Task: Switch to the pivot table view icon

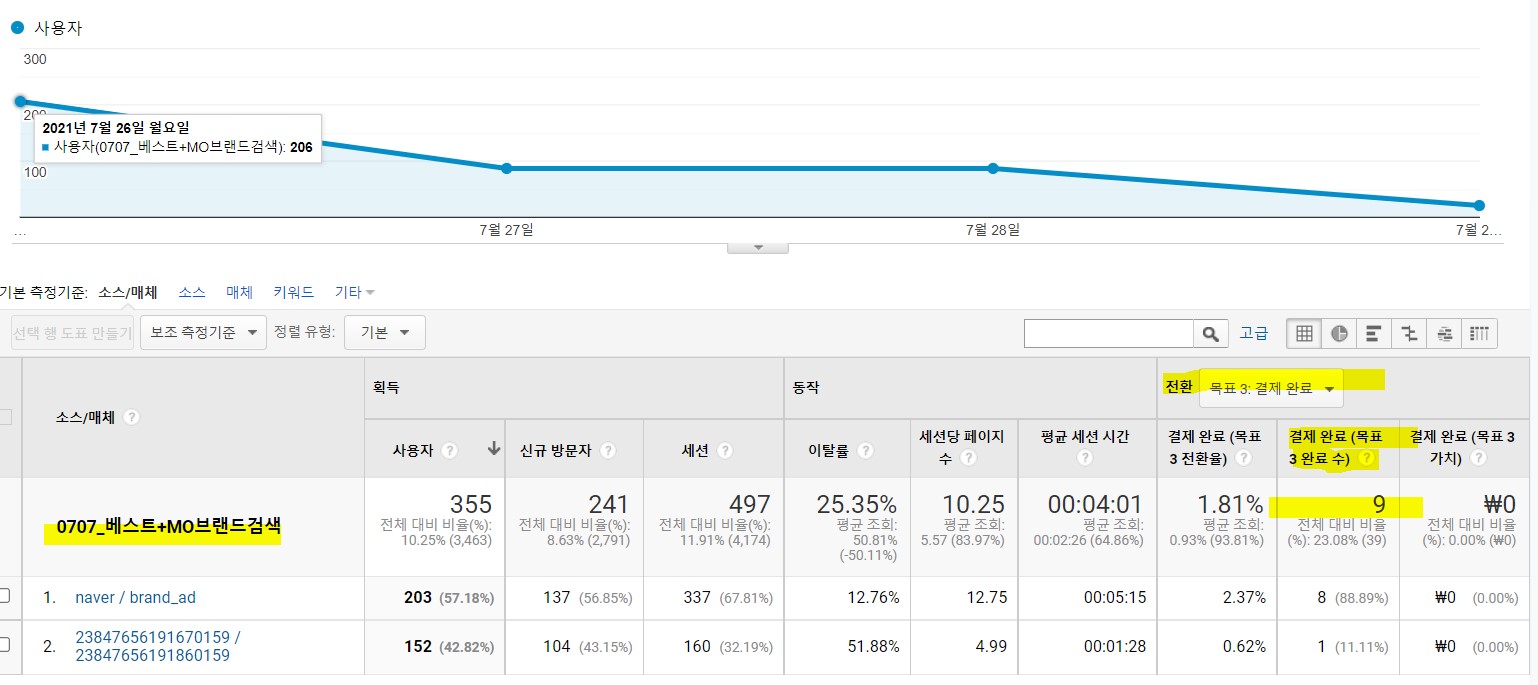Action: 1480,334
